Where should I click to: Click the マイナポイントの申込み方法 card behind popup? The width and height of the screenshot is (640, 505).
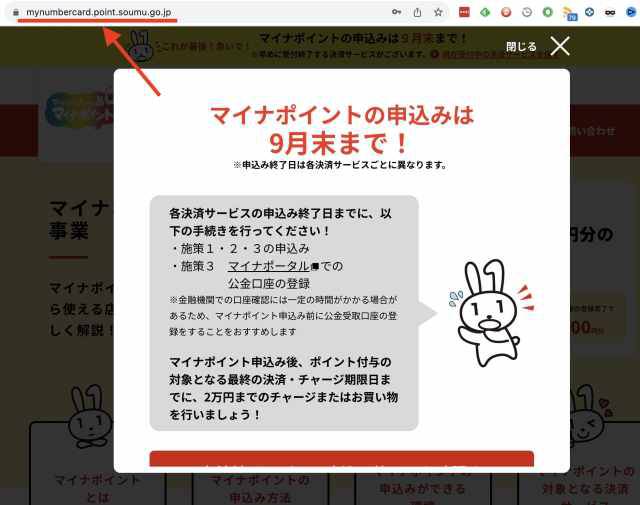click(x=260, y=489)
